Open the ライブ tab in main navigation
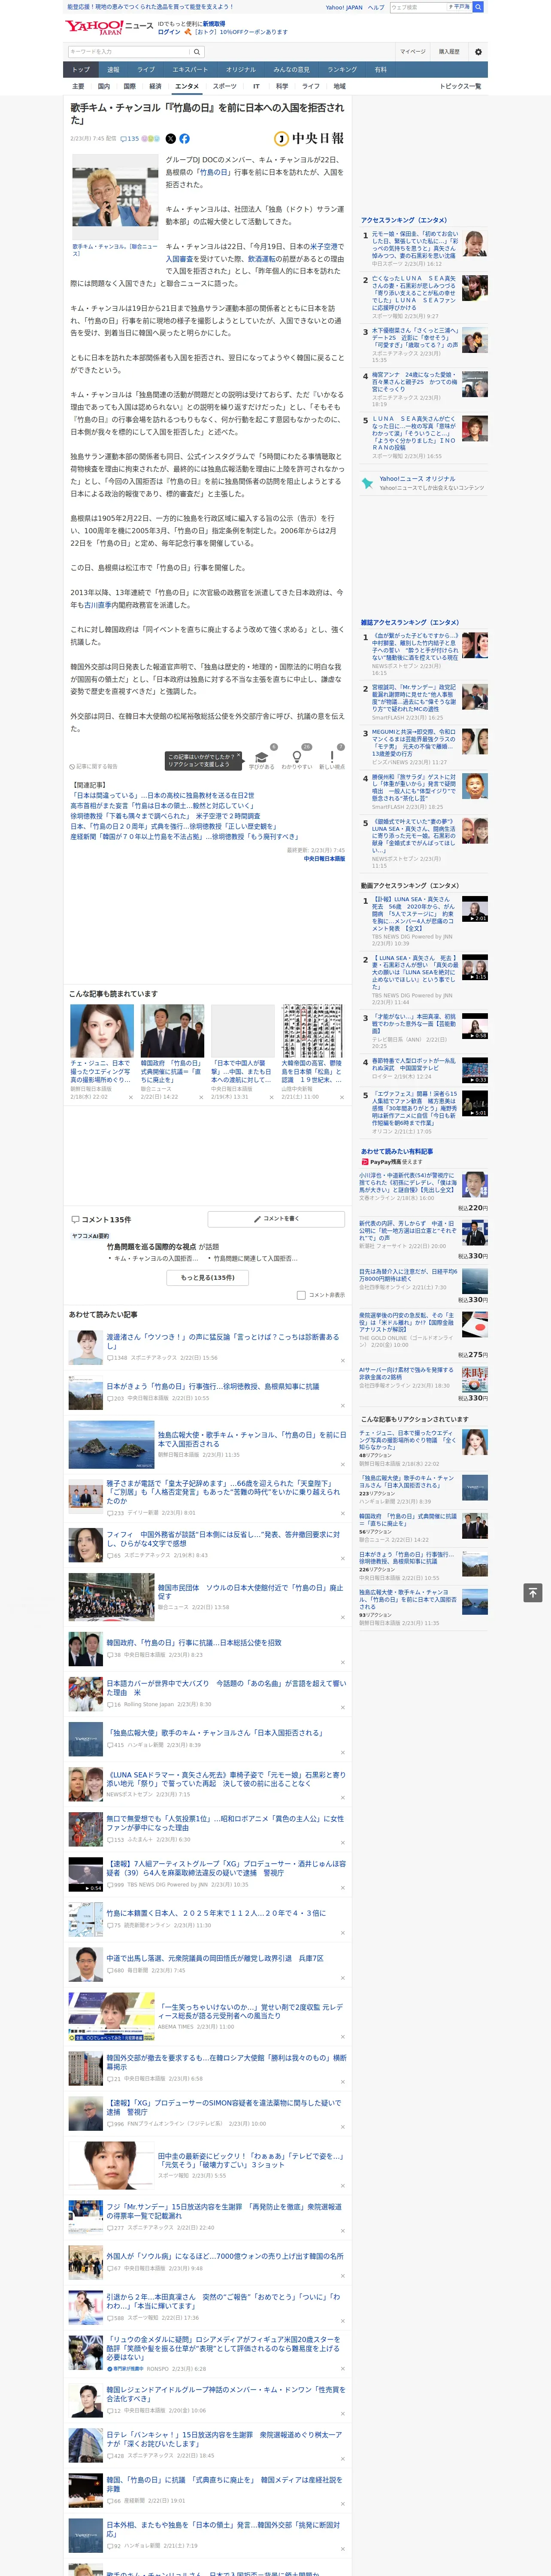551x2576 pixels. [x=146, y=70]
